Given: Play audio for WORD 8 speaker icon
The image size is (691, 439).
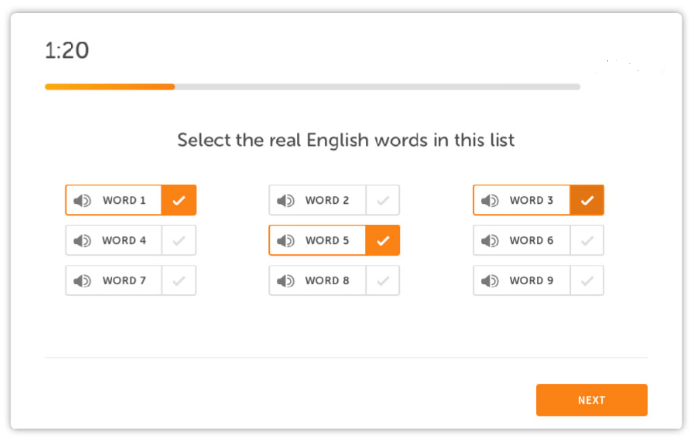Looking at the screenshot, I should pyautogui.click(x=286, y=281).
